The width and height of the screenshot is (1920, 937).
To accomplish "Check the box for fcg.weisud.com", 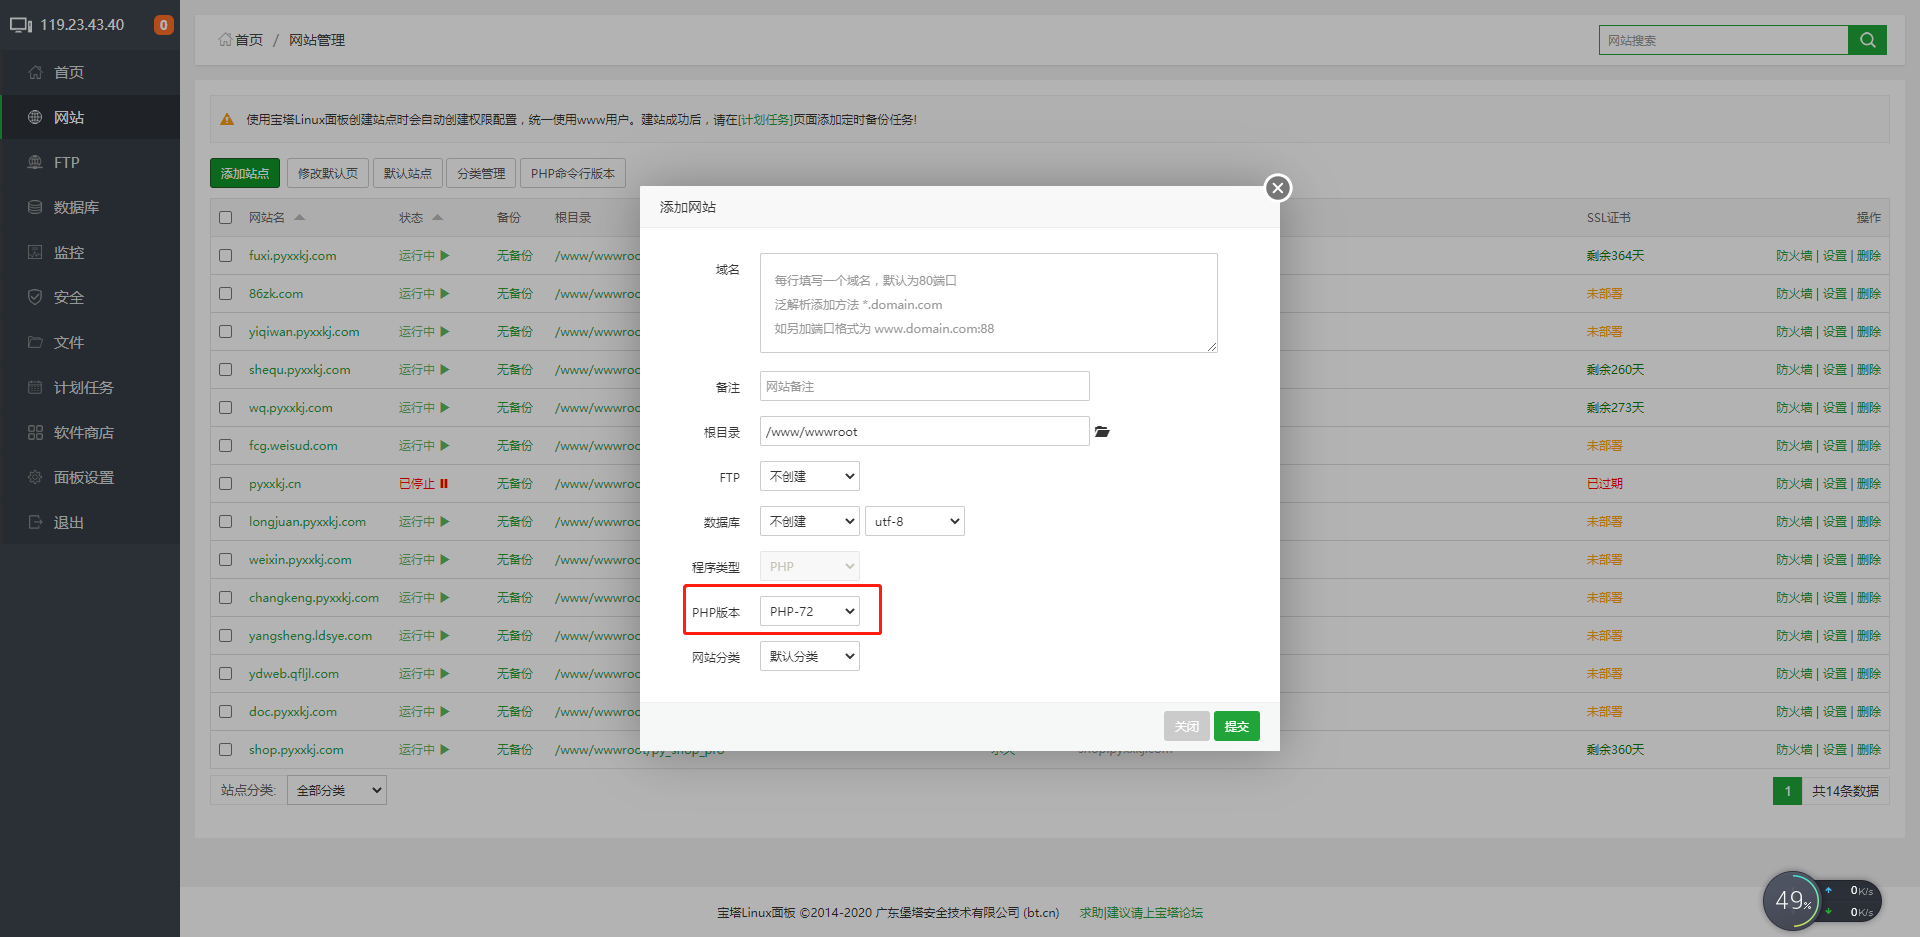I will click(x=226, y=446).
